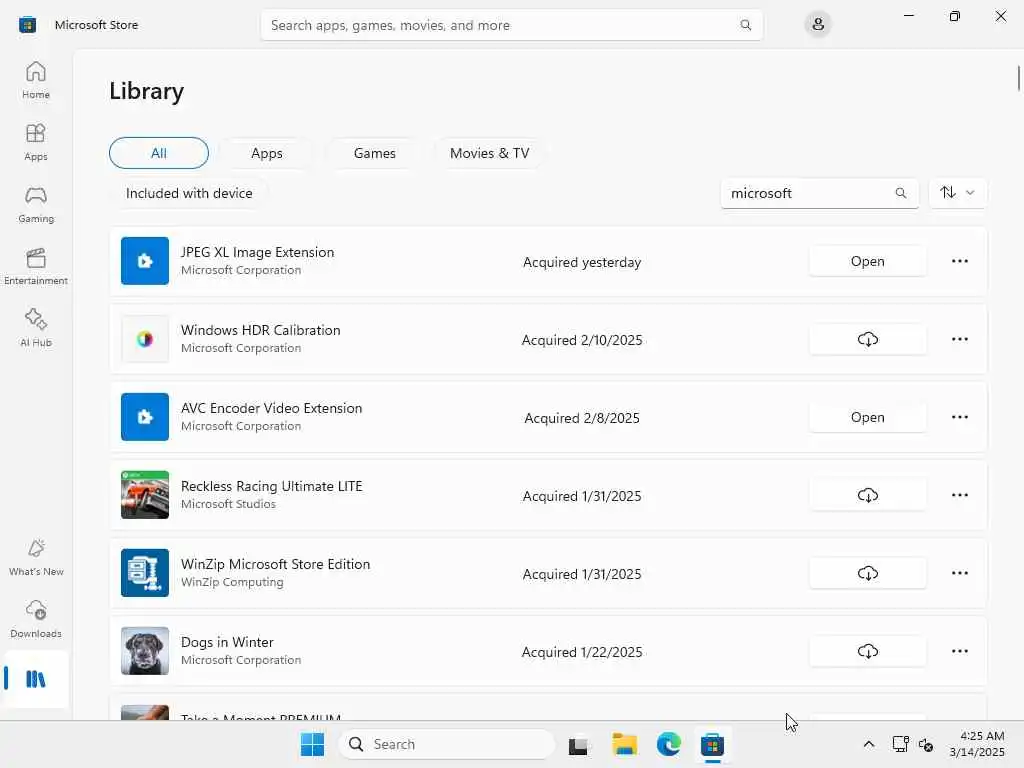Click the library filter search magnifier
Screen dimensions: 1024x768
(x=901, y=193)
